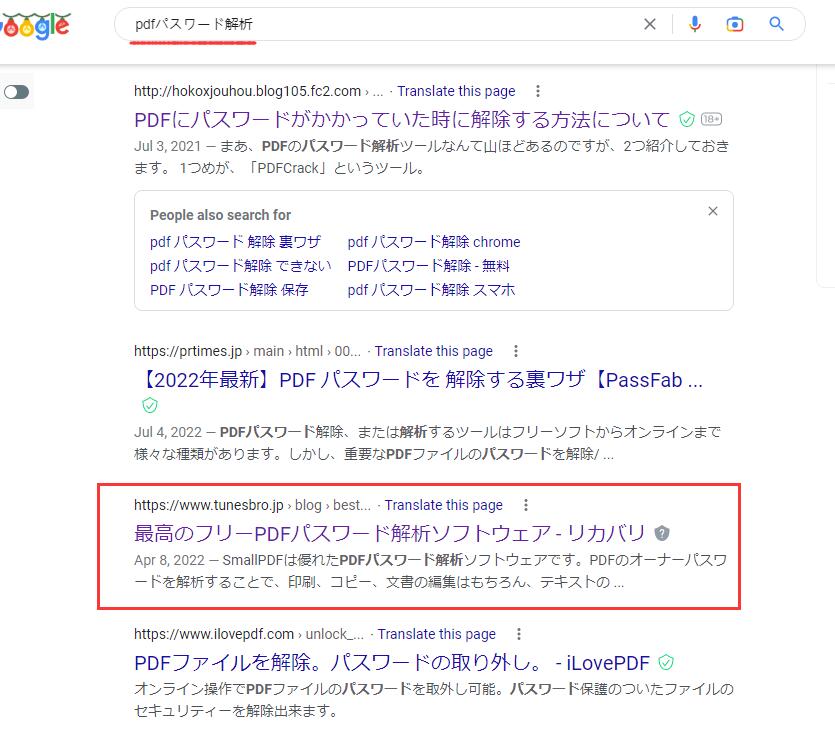The width and height of the screenshot is (835, 738).
Task: Open the iLovePDF result PDFファイルを解除
Action: (x=392, y=662)
